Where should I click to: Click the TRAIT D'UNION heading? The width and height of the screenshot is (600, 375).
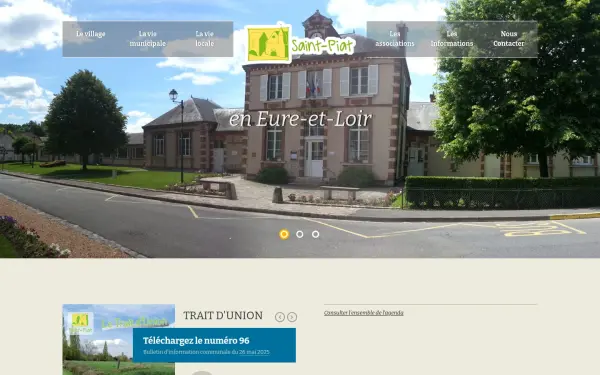(x=223, y=316)
